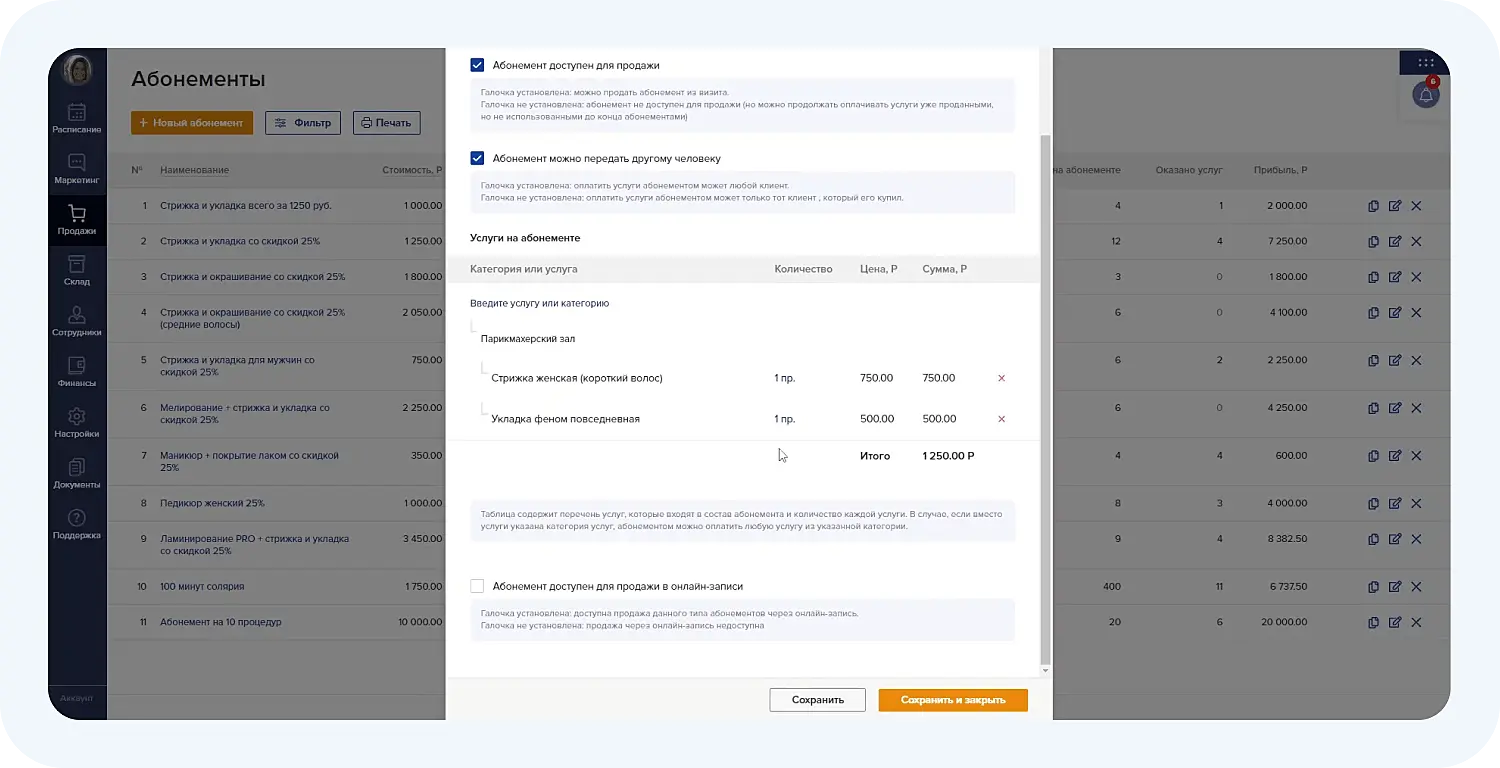The image size is (1500, 768).
Task: Click user avatar in sidebar
Action: tap(77, 70)
